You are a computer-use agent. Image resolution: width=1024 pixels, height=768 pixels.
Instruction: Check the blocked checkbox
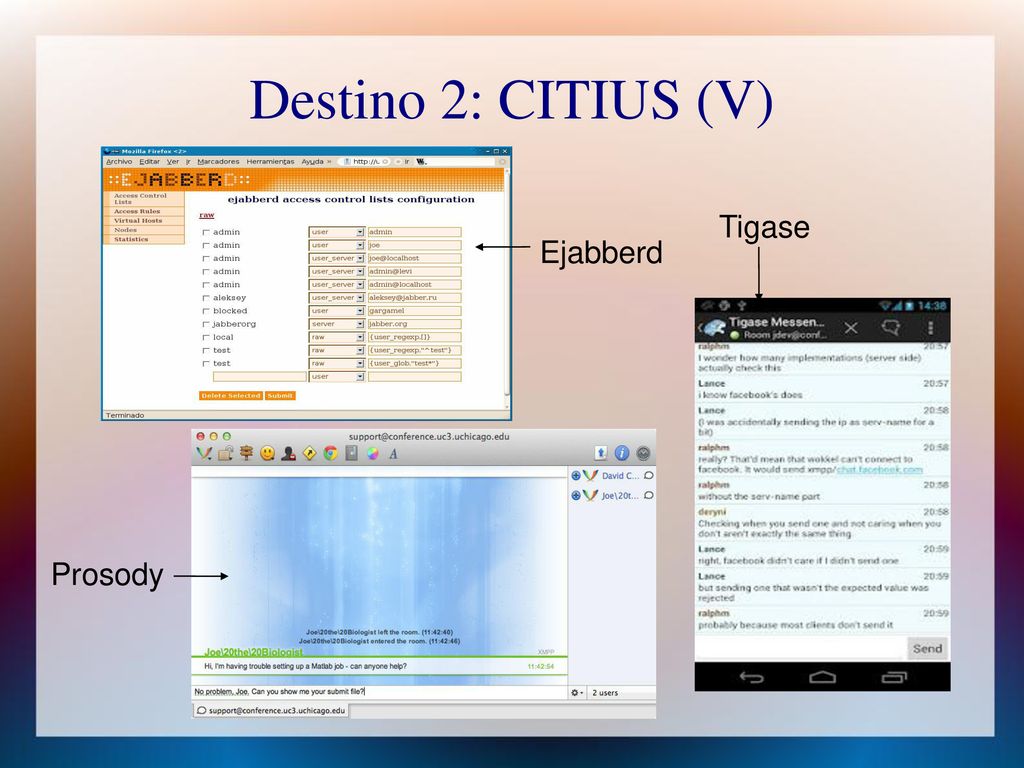206,311
